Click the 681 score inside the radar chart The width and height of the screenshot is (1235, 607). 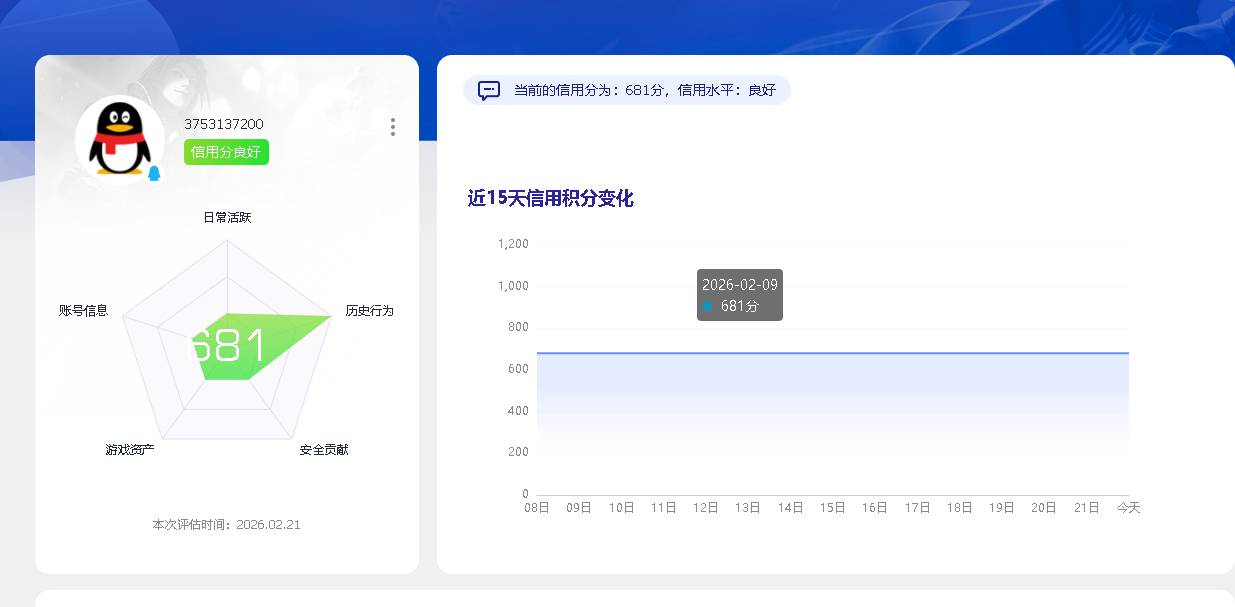click(x=231, y=346)
